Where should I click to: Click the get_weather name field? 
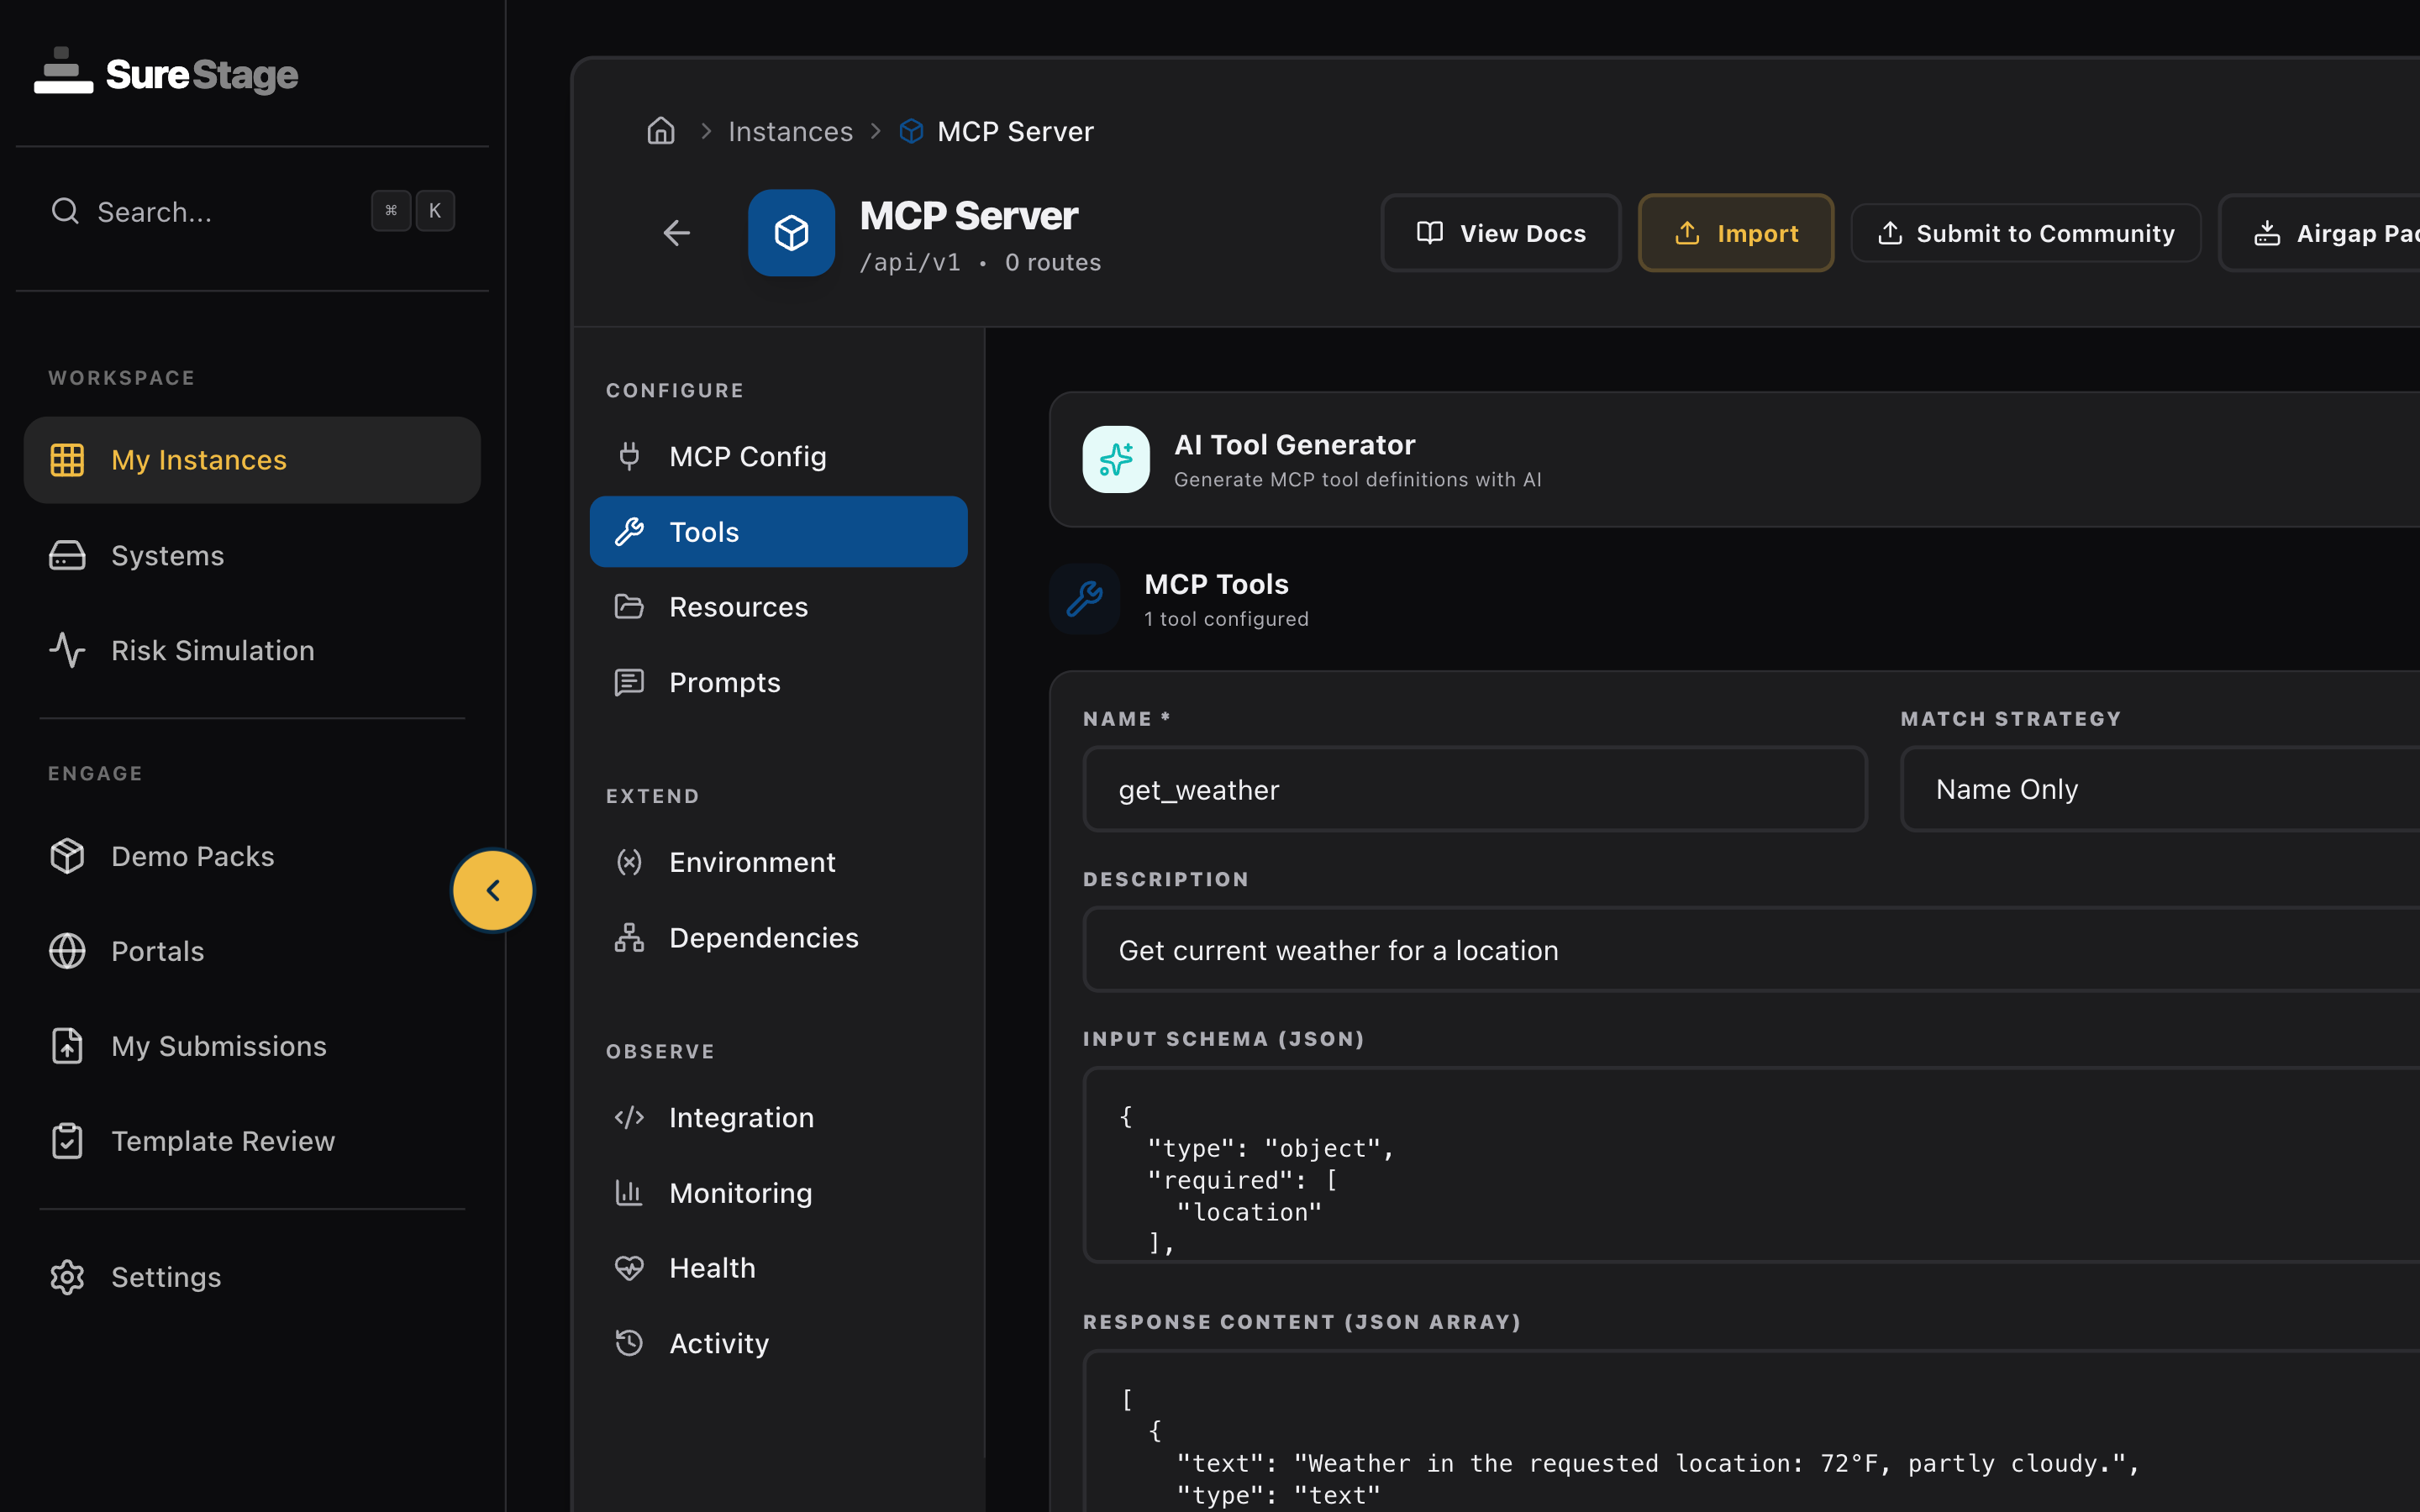[x=1473, y=789]
